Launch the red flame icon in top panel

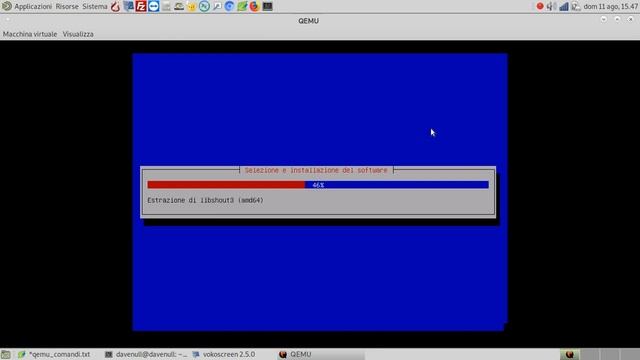116,6
